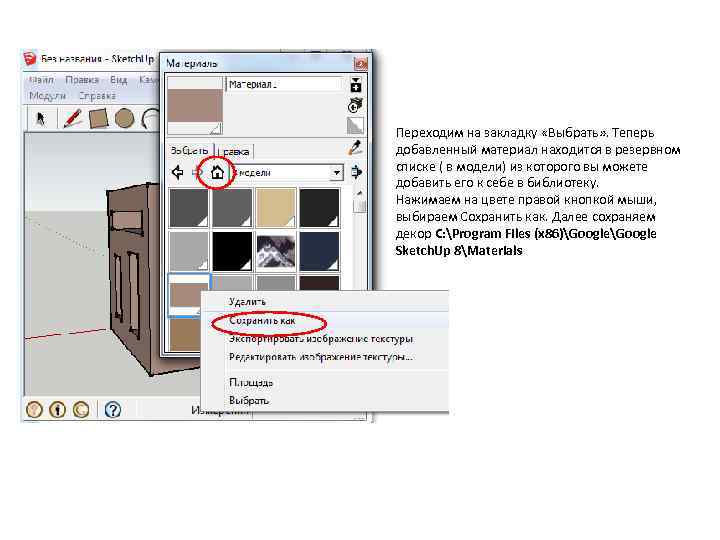Close the Materials dialog

[x=360, y=63]
